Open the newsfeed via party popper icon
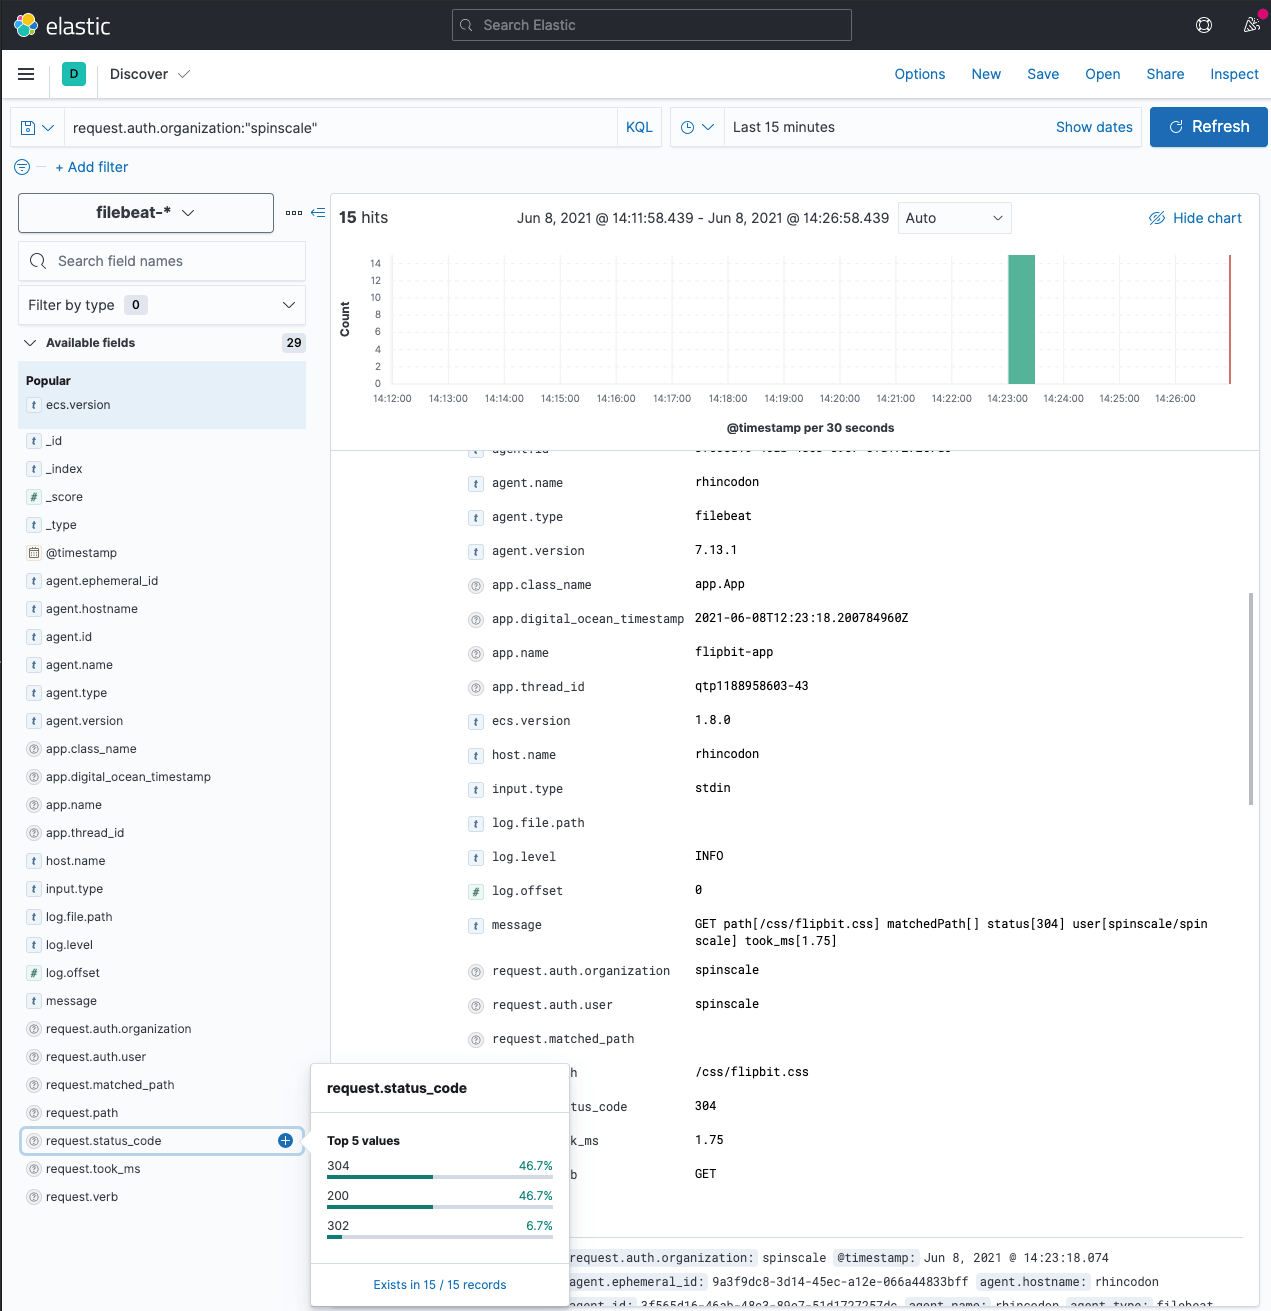Screen dimensions: 1271x1311 [1251, 24]
